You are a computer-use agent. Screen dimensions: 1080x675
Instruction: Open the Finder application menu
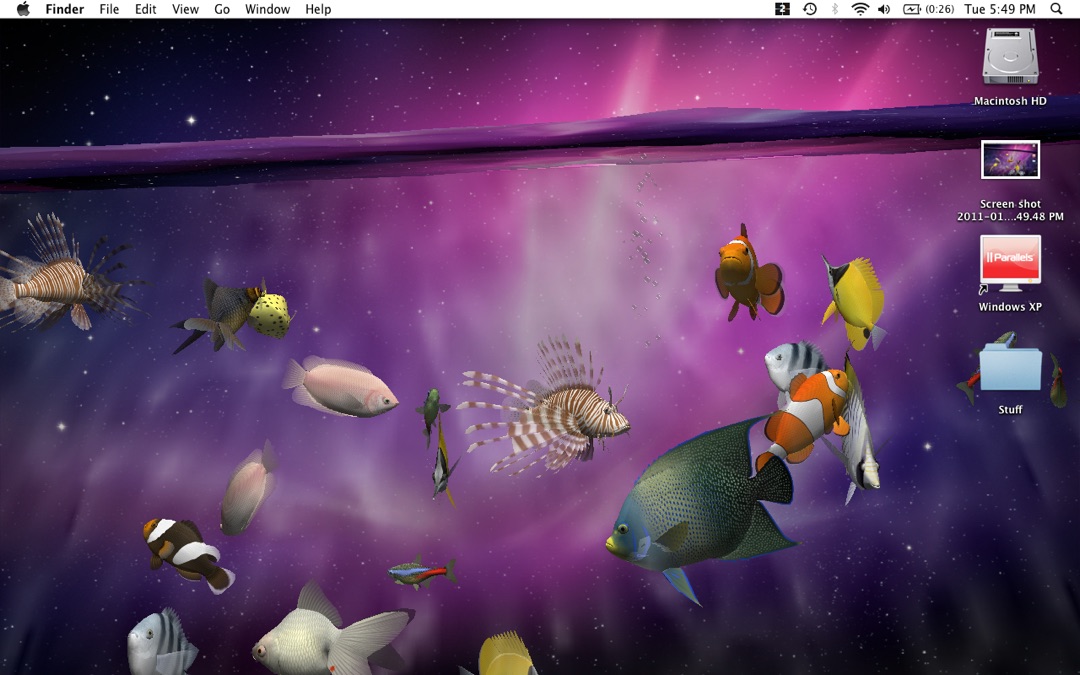65,9
